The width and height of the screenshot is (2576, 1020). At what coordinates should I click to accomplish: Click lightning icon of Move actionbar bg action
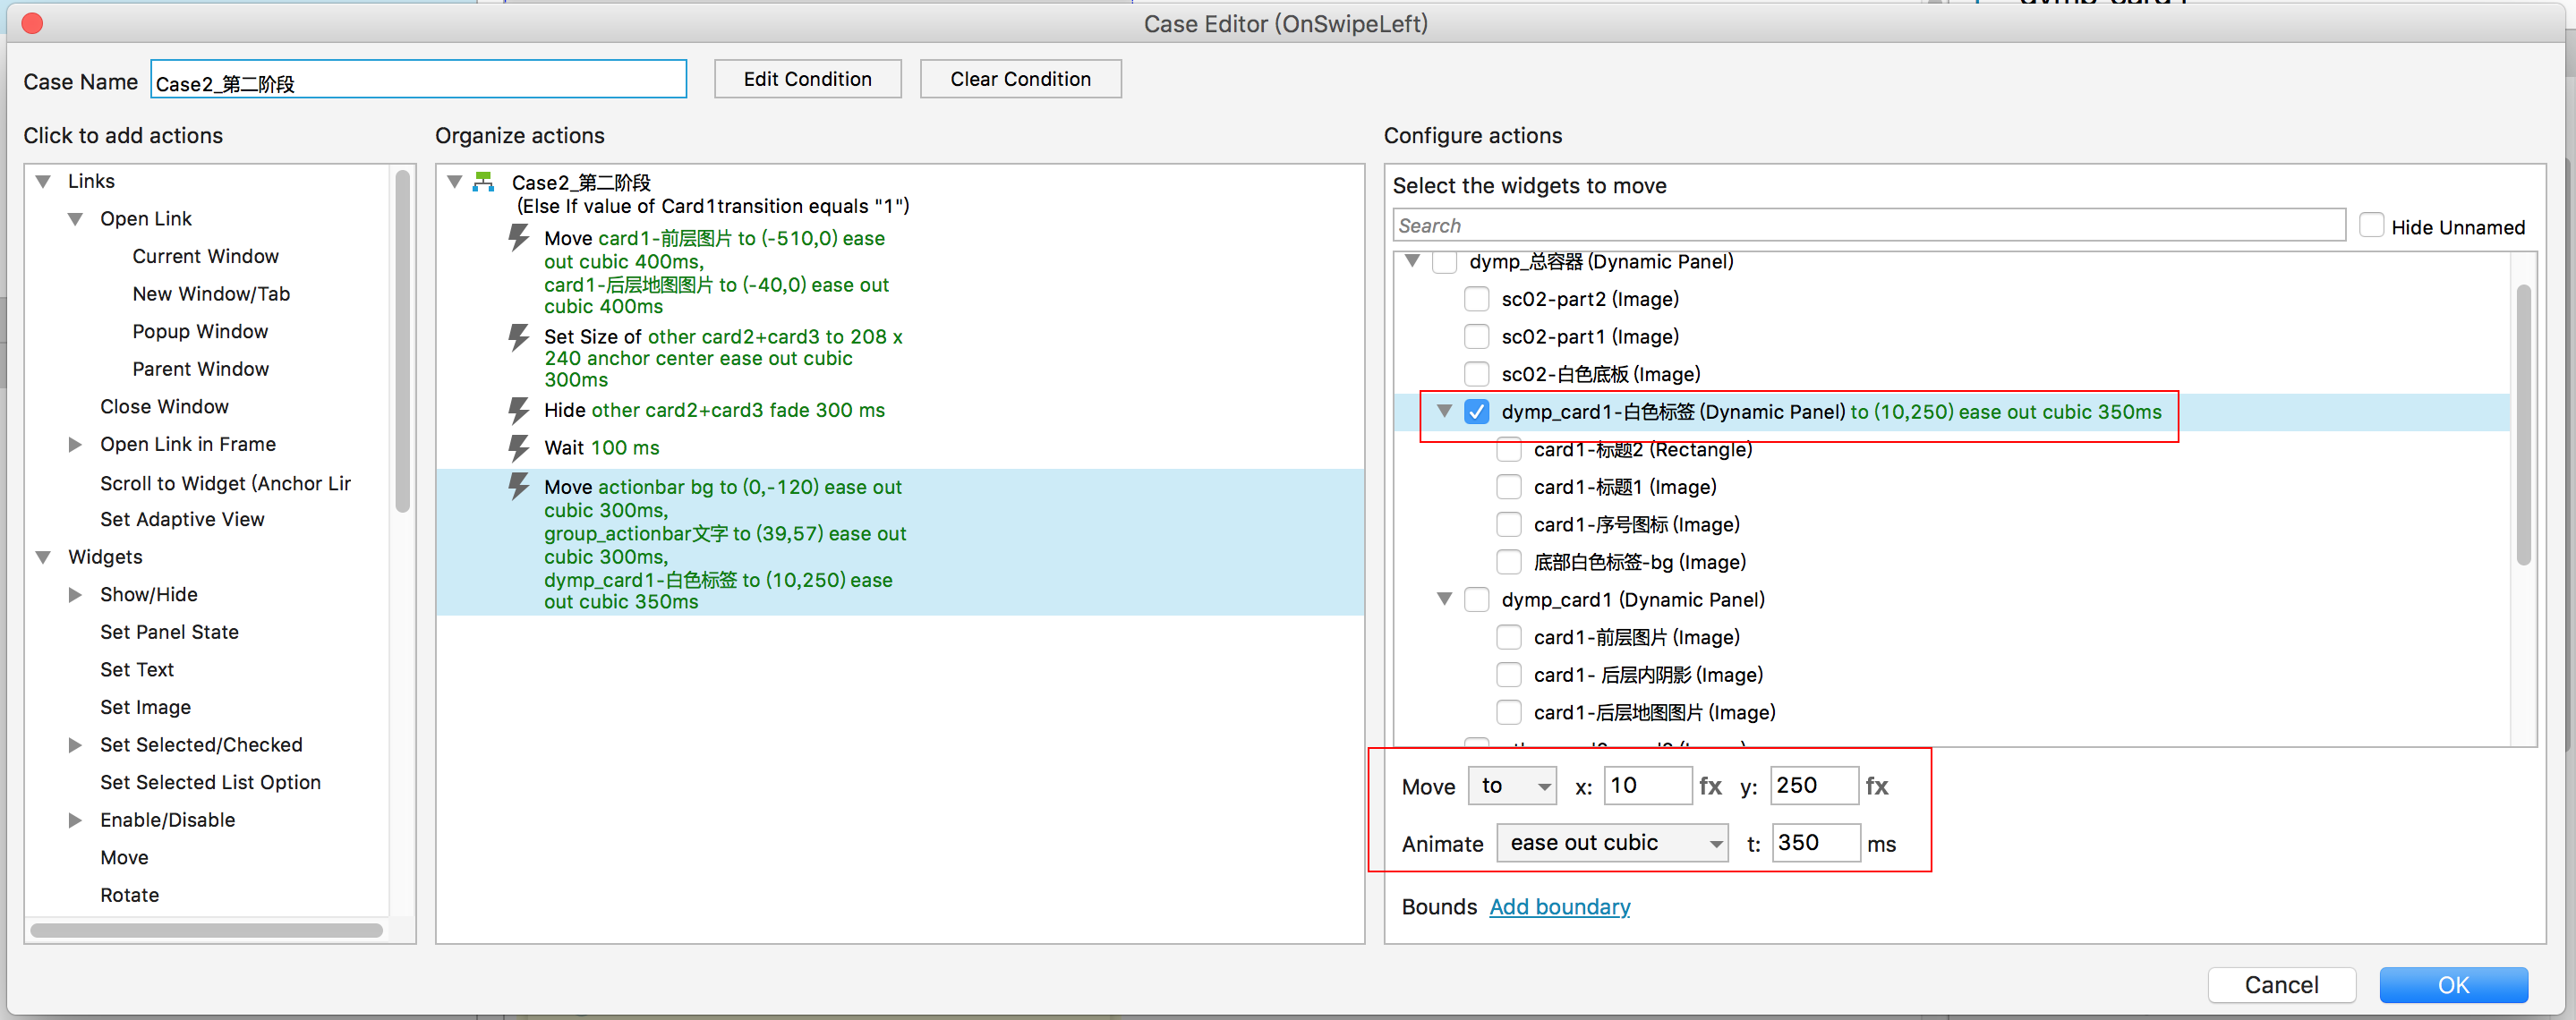(518, 487)
